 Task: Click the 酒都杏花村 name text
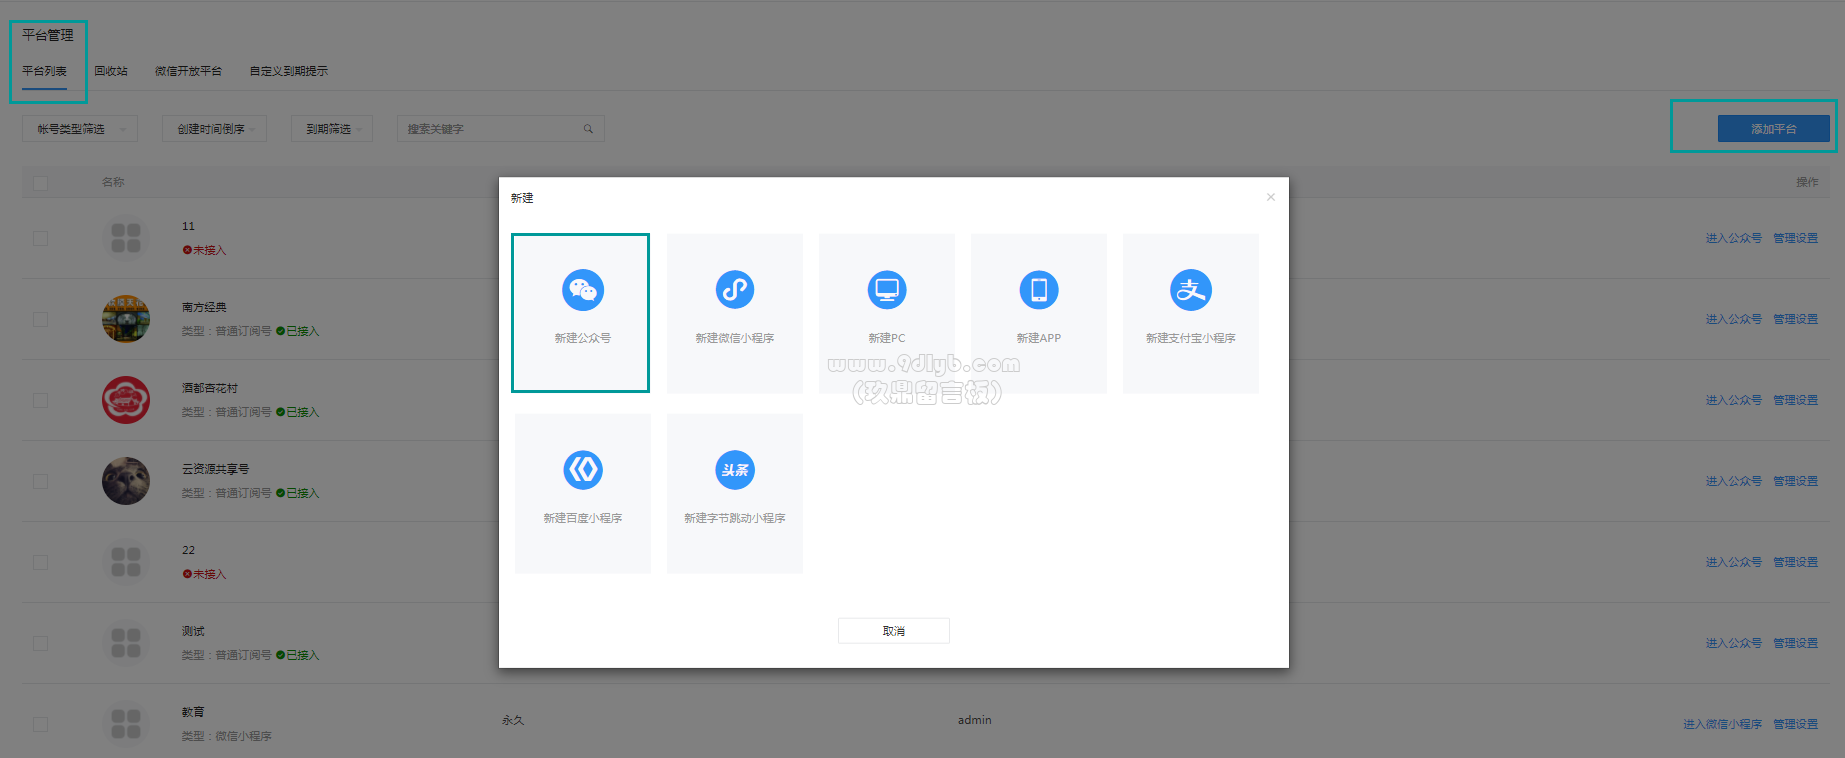click(210, 388)
